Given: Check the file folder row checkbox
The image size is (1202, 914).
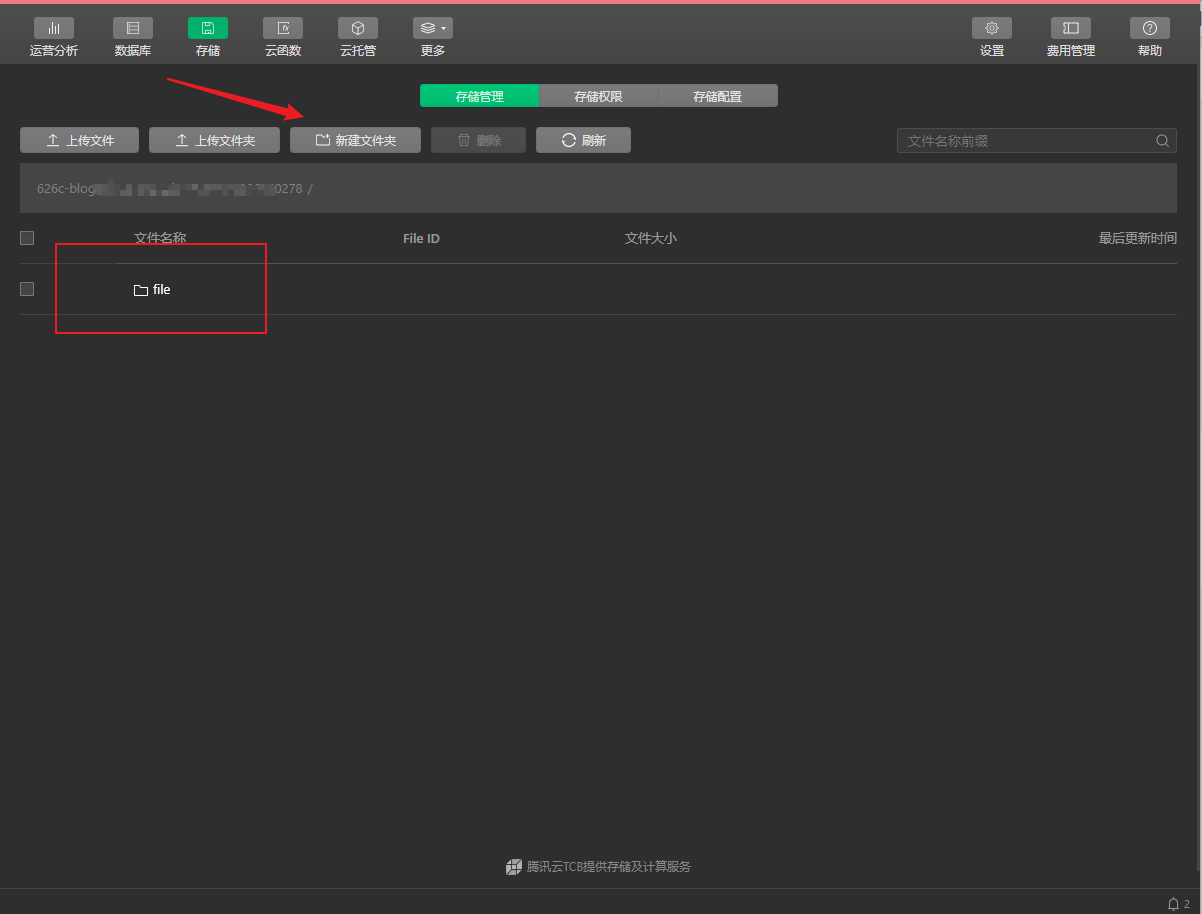Looking at the screenshot, I should [27, 289].
